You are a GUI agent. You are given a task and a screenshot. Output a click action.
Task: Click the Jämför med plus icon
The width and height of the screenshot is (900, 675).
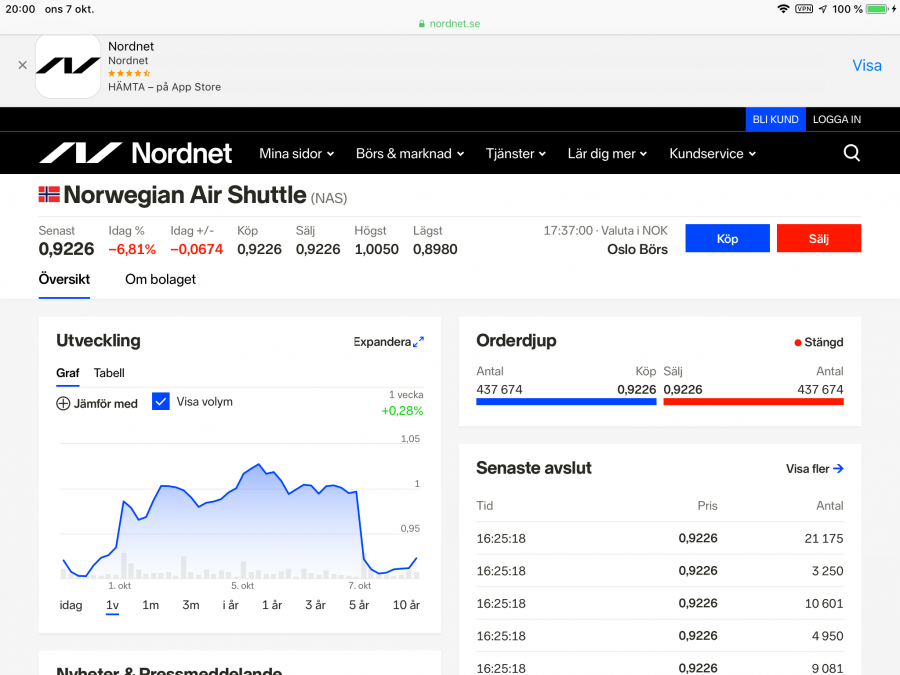tap(63, 403)
